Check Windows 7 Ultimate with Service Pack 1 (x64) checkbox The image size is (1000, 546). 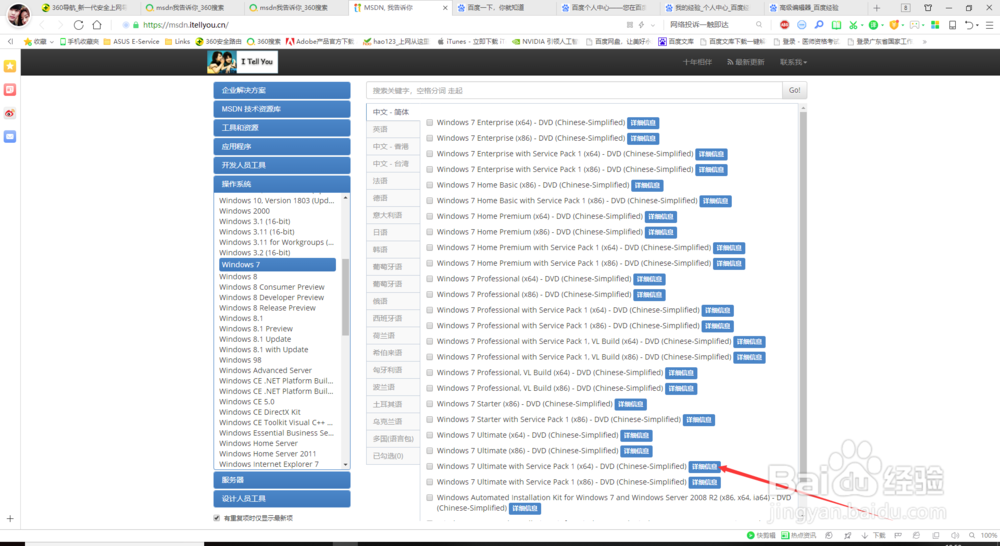(430, 466)
